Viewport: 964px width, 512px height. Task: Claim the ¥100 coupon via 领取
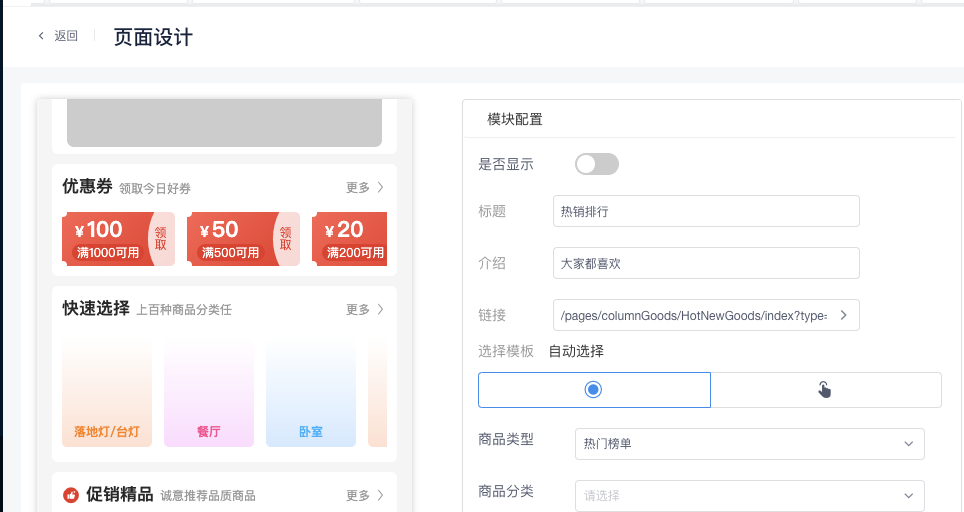[160, 239]
